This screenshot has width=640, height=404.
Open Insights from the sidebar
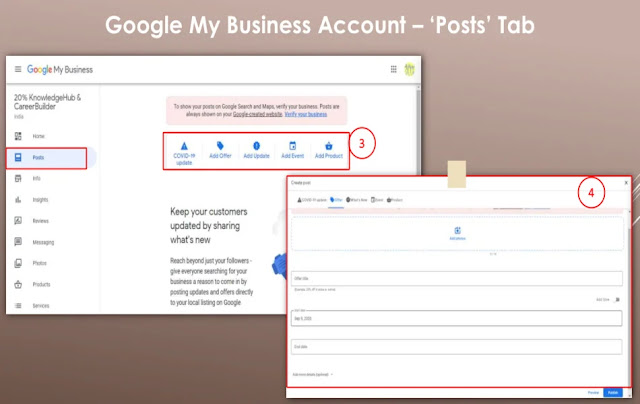point(40,200)
